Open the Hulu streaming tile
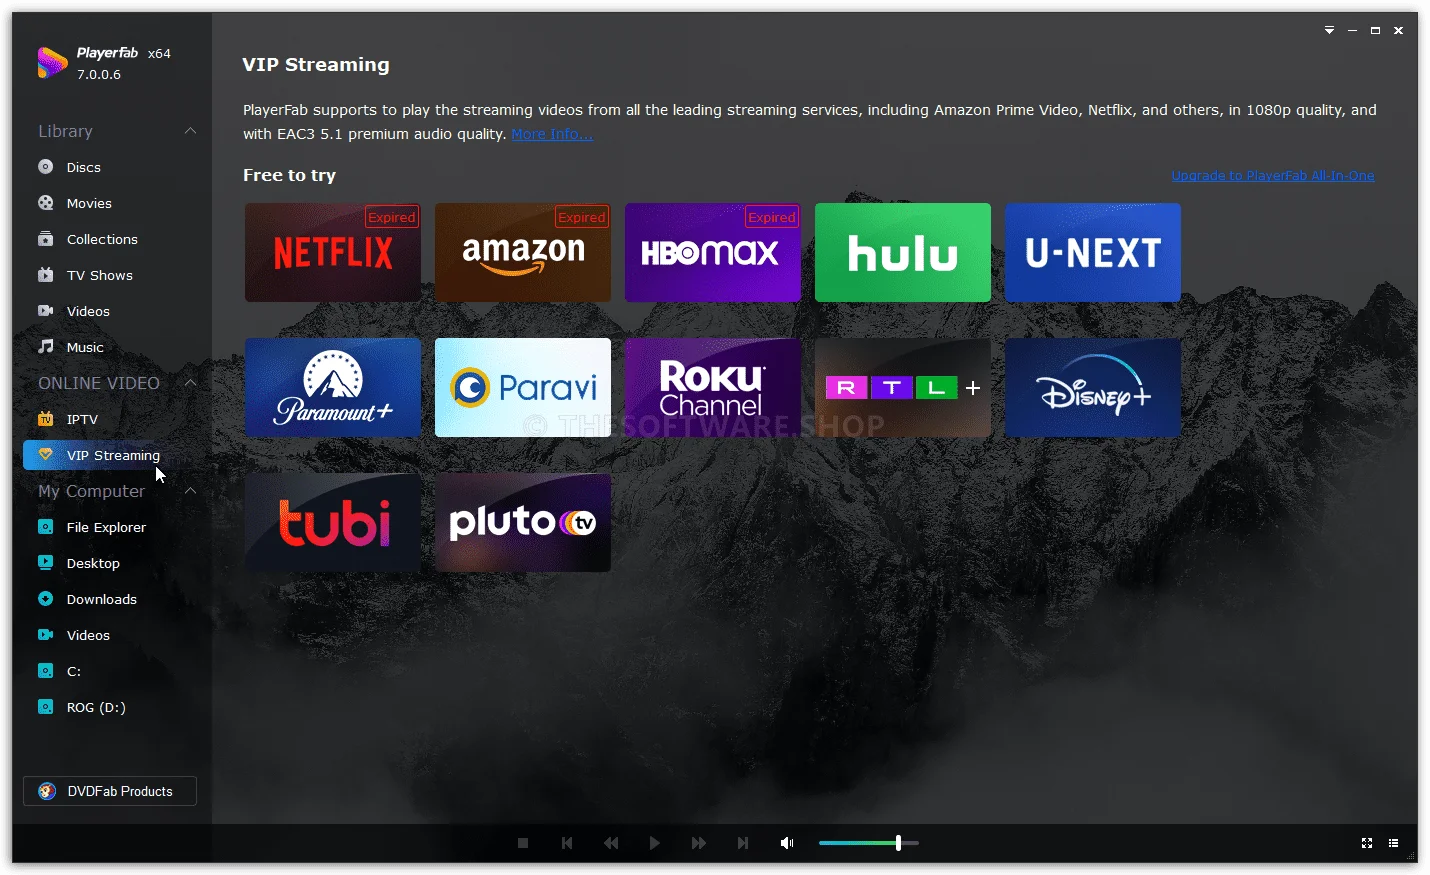The height and width of the screenshot is (875, 1430). tap(903, 253)
